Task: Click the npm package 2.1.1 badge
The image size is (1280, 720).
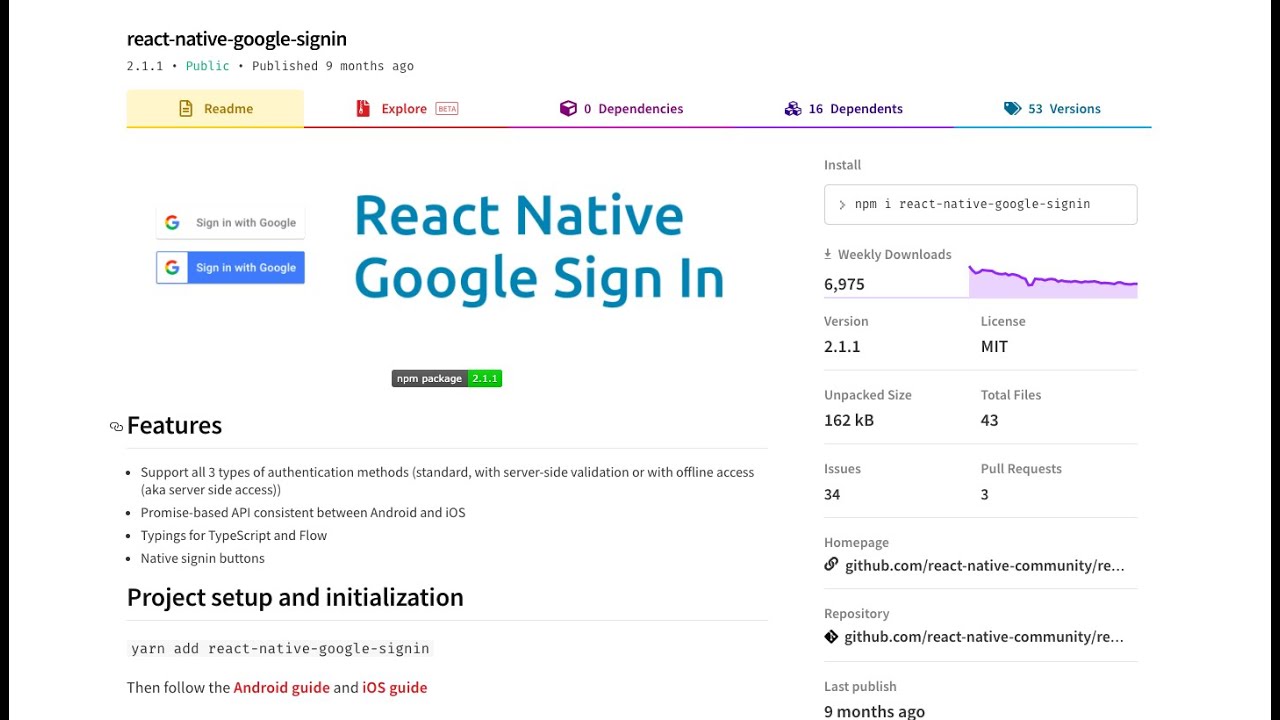Action: [447, 378]
